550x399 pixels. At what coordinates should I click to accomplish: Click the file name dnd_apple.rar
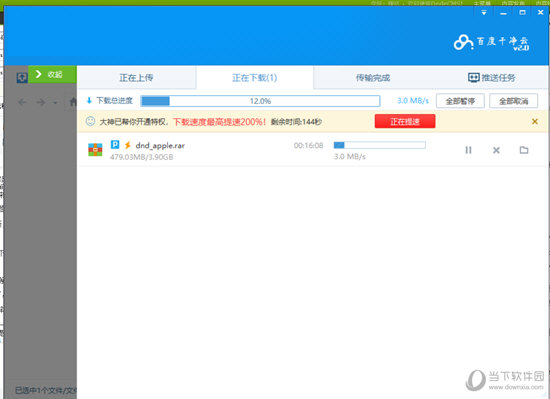point(160,145)
